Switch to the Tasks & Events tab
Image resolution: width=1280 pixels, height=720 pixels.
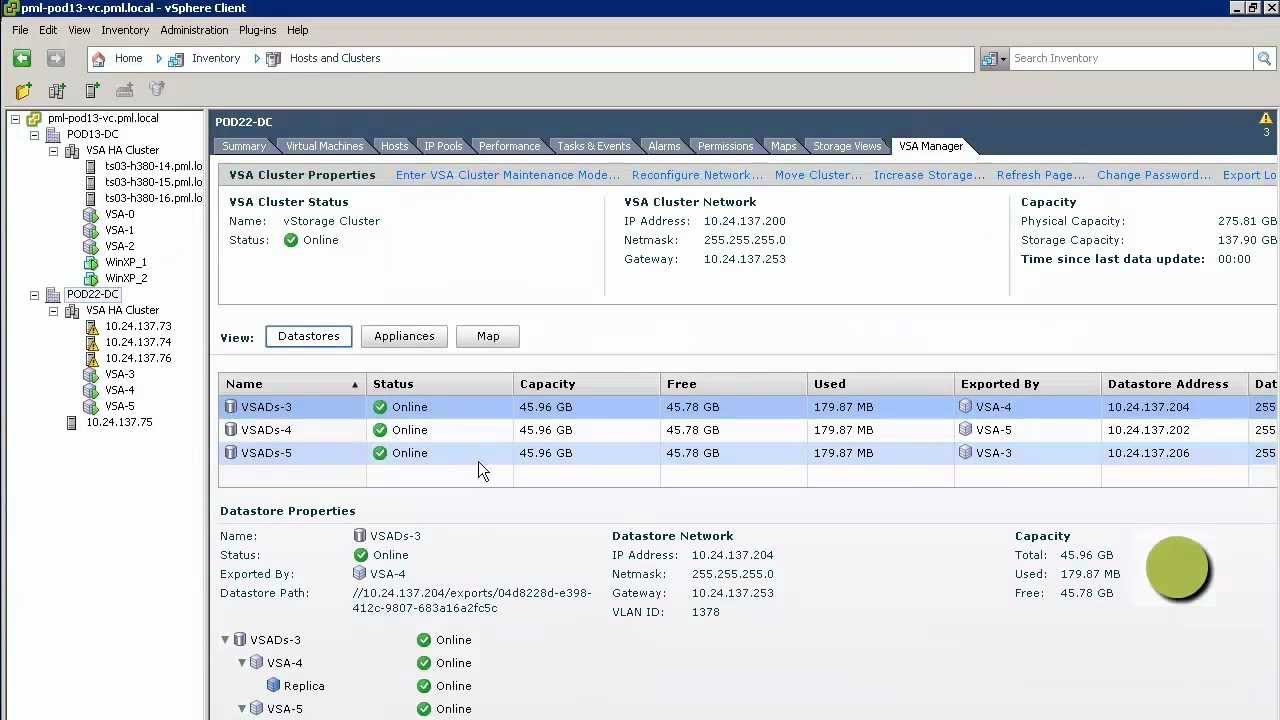coord(594,146)
